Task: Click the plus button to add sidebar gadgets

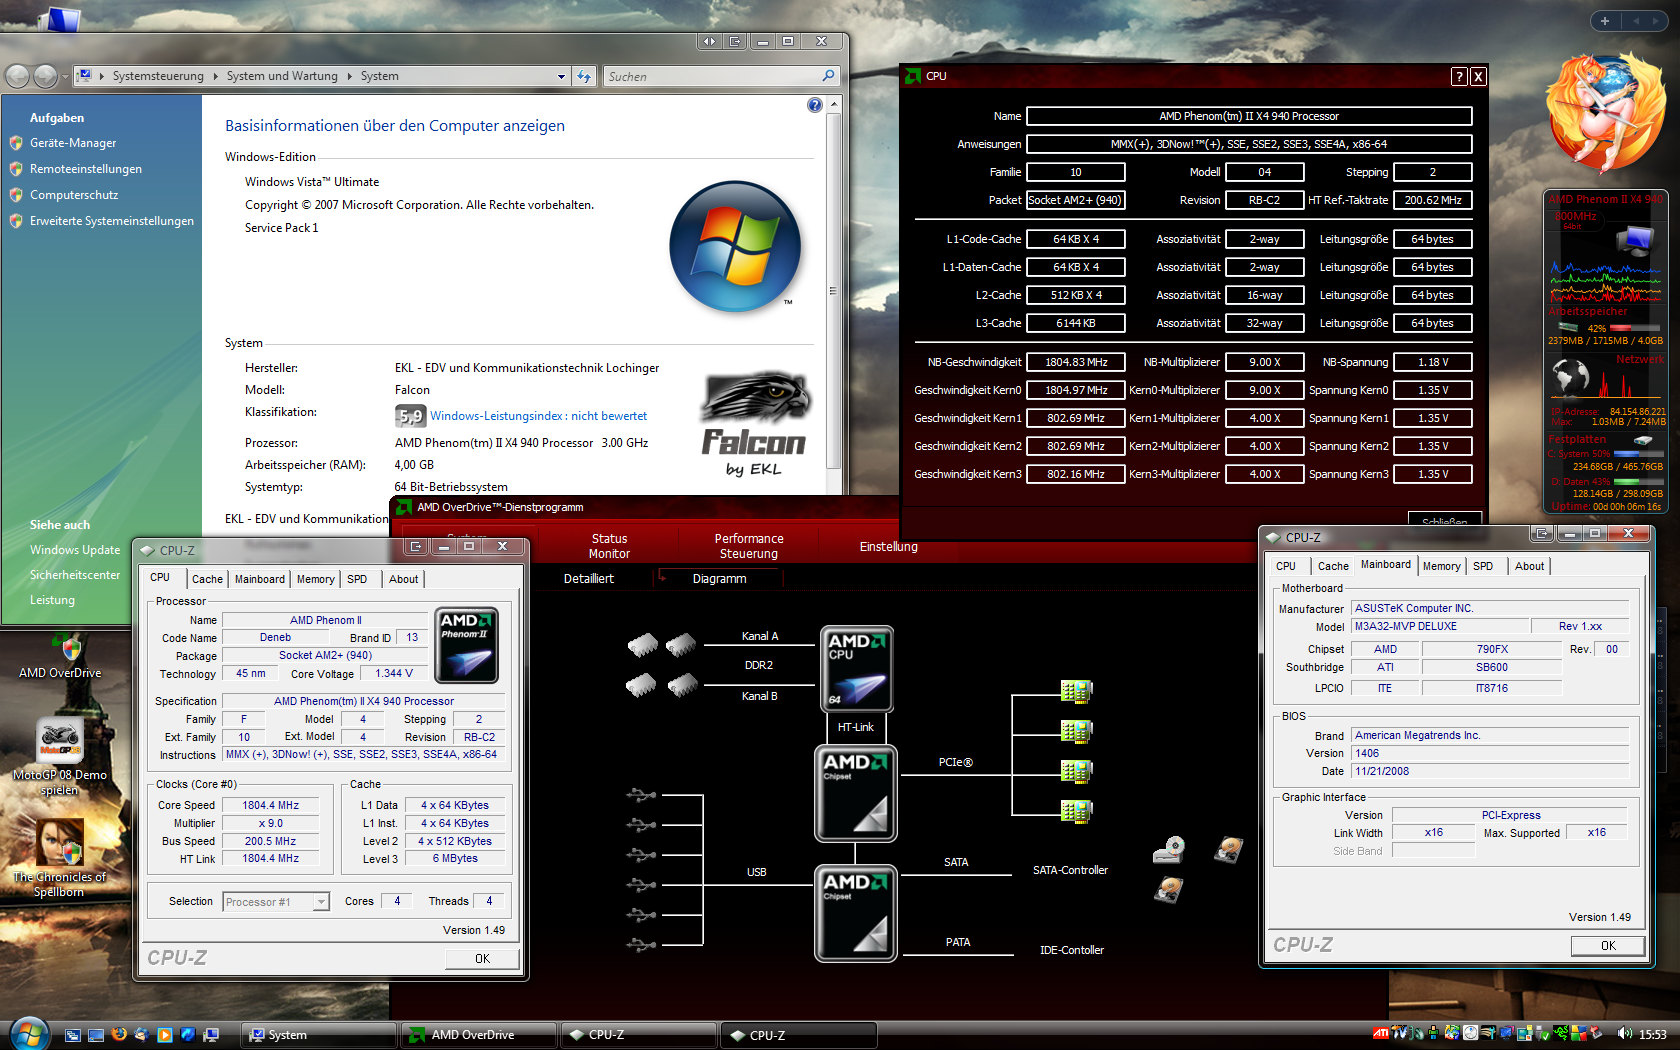Action: click(x=1605, y=21)
